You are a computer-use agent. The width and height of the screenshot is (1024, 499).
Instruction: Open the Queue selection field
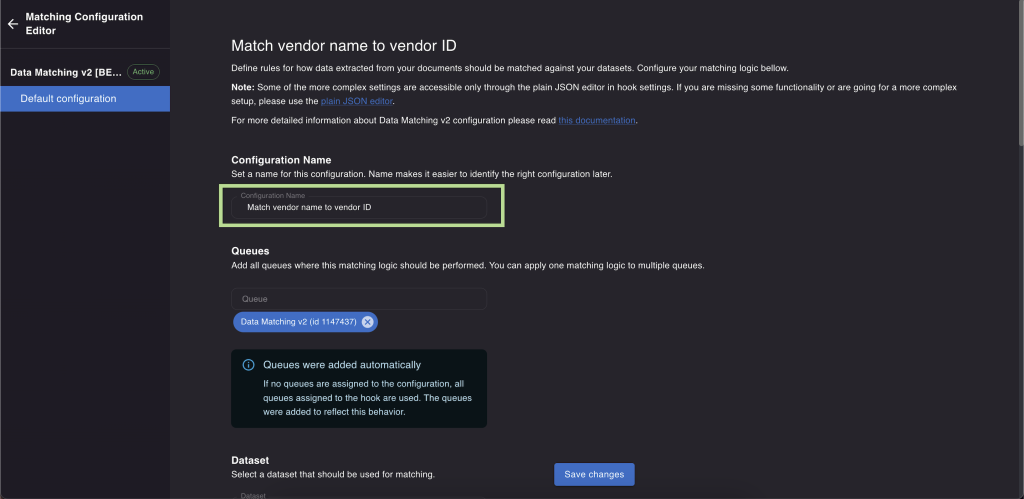[x=359, y=298]
